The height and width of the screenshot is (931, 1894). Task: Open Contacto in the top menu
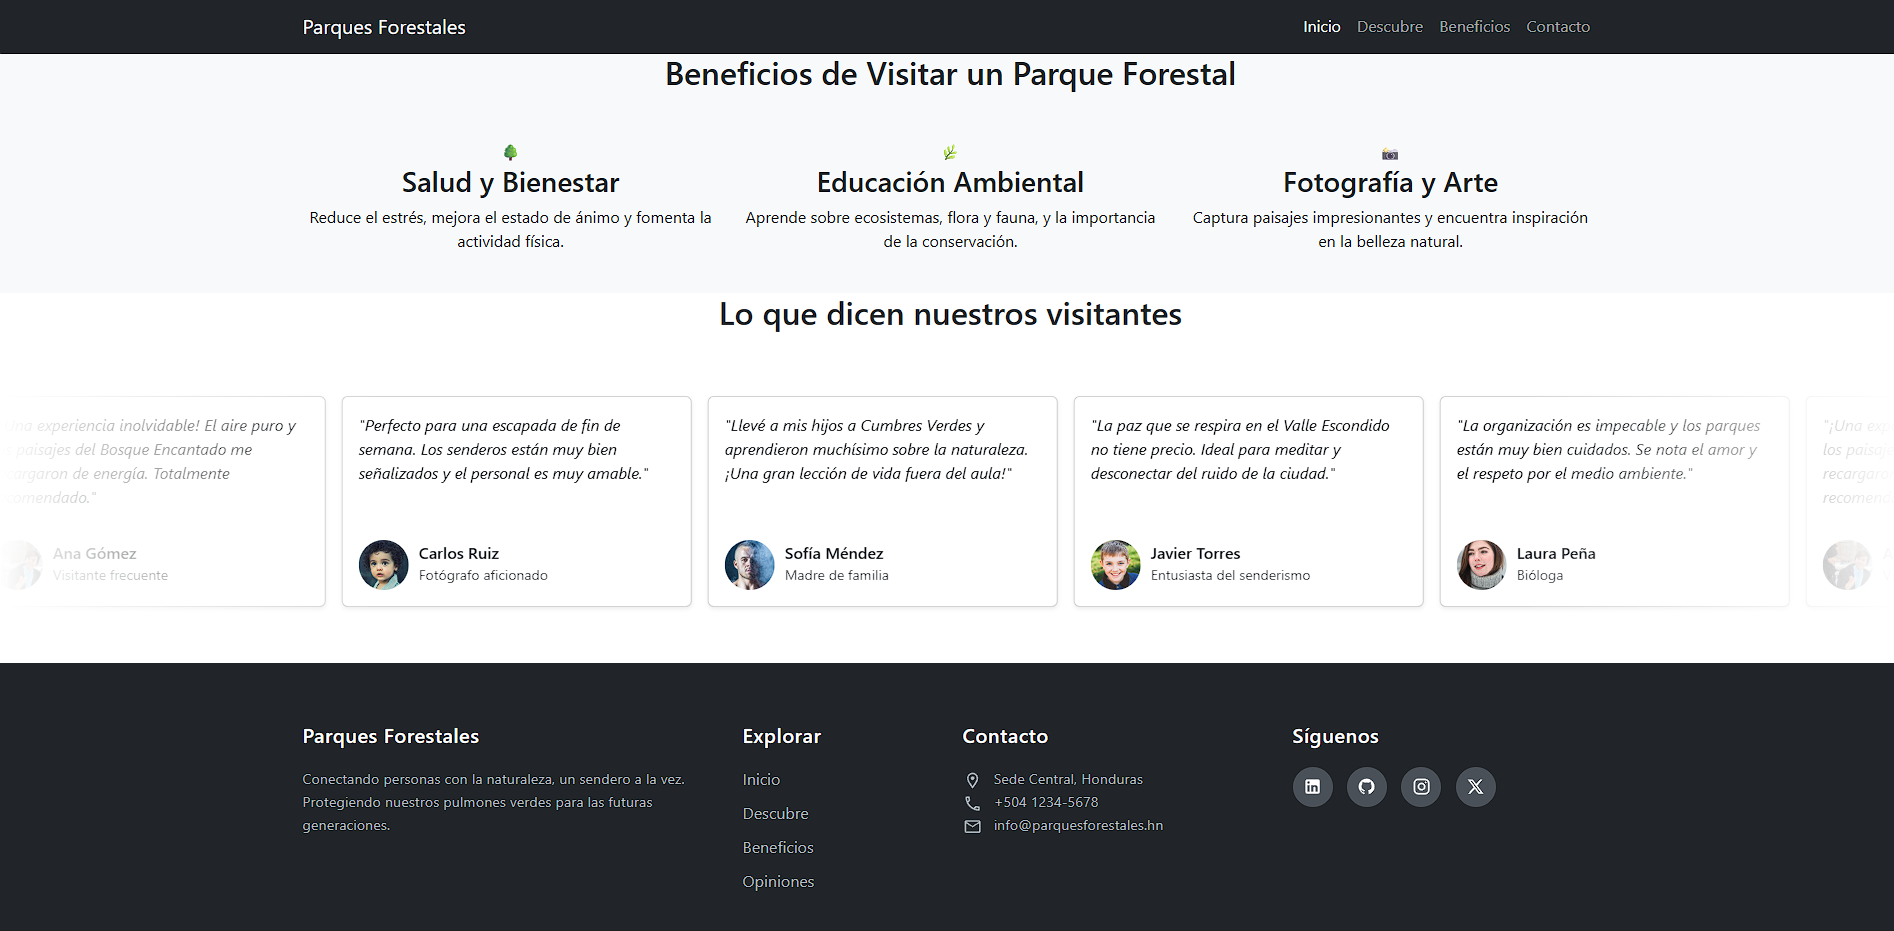pos(1558,26)
